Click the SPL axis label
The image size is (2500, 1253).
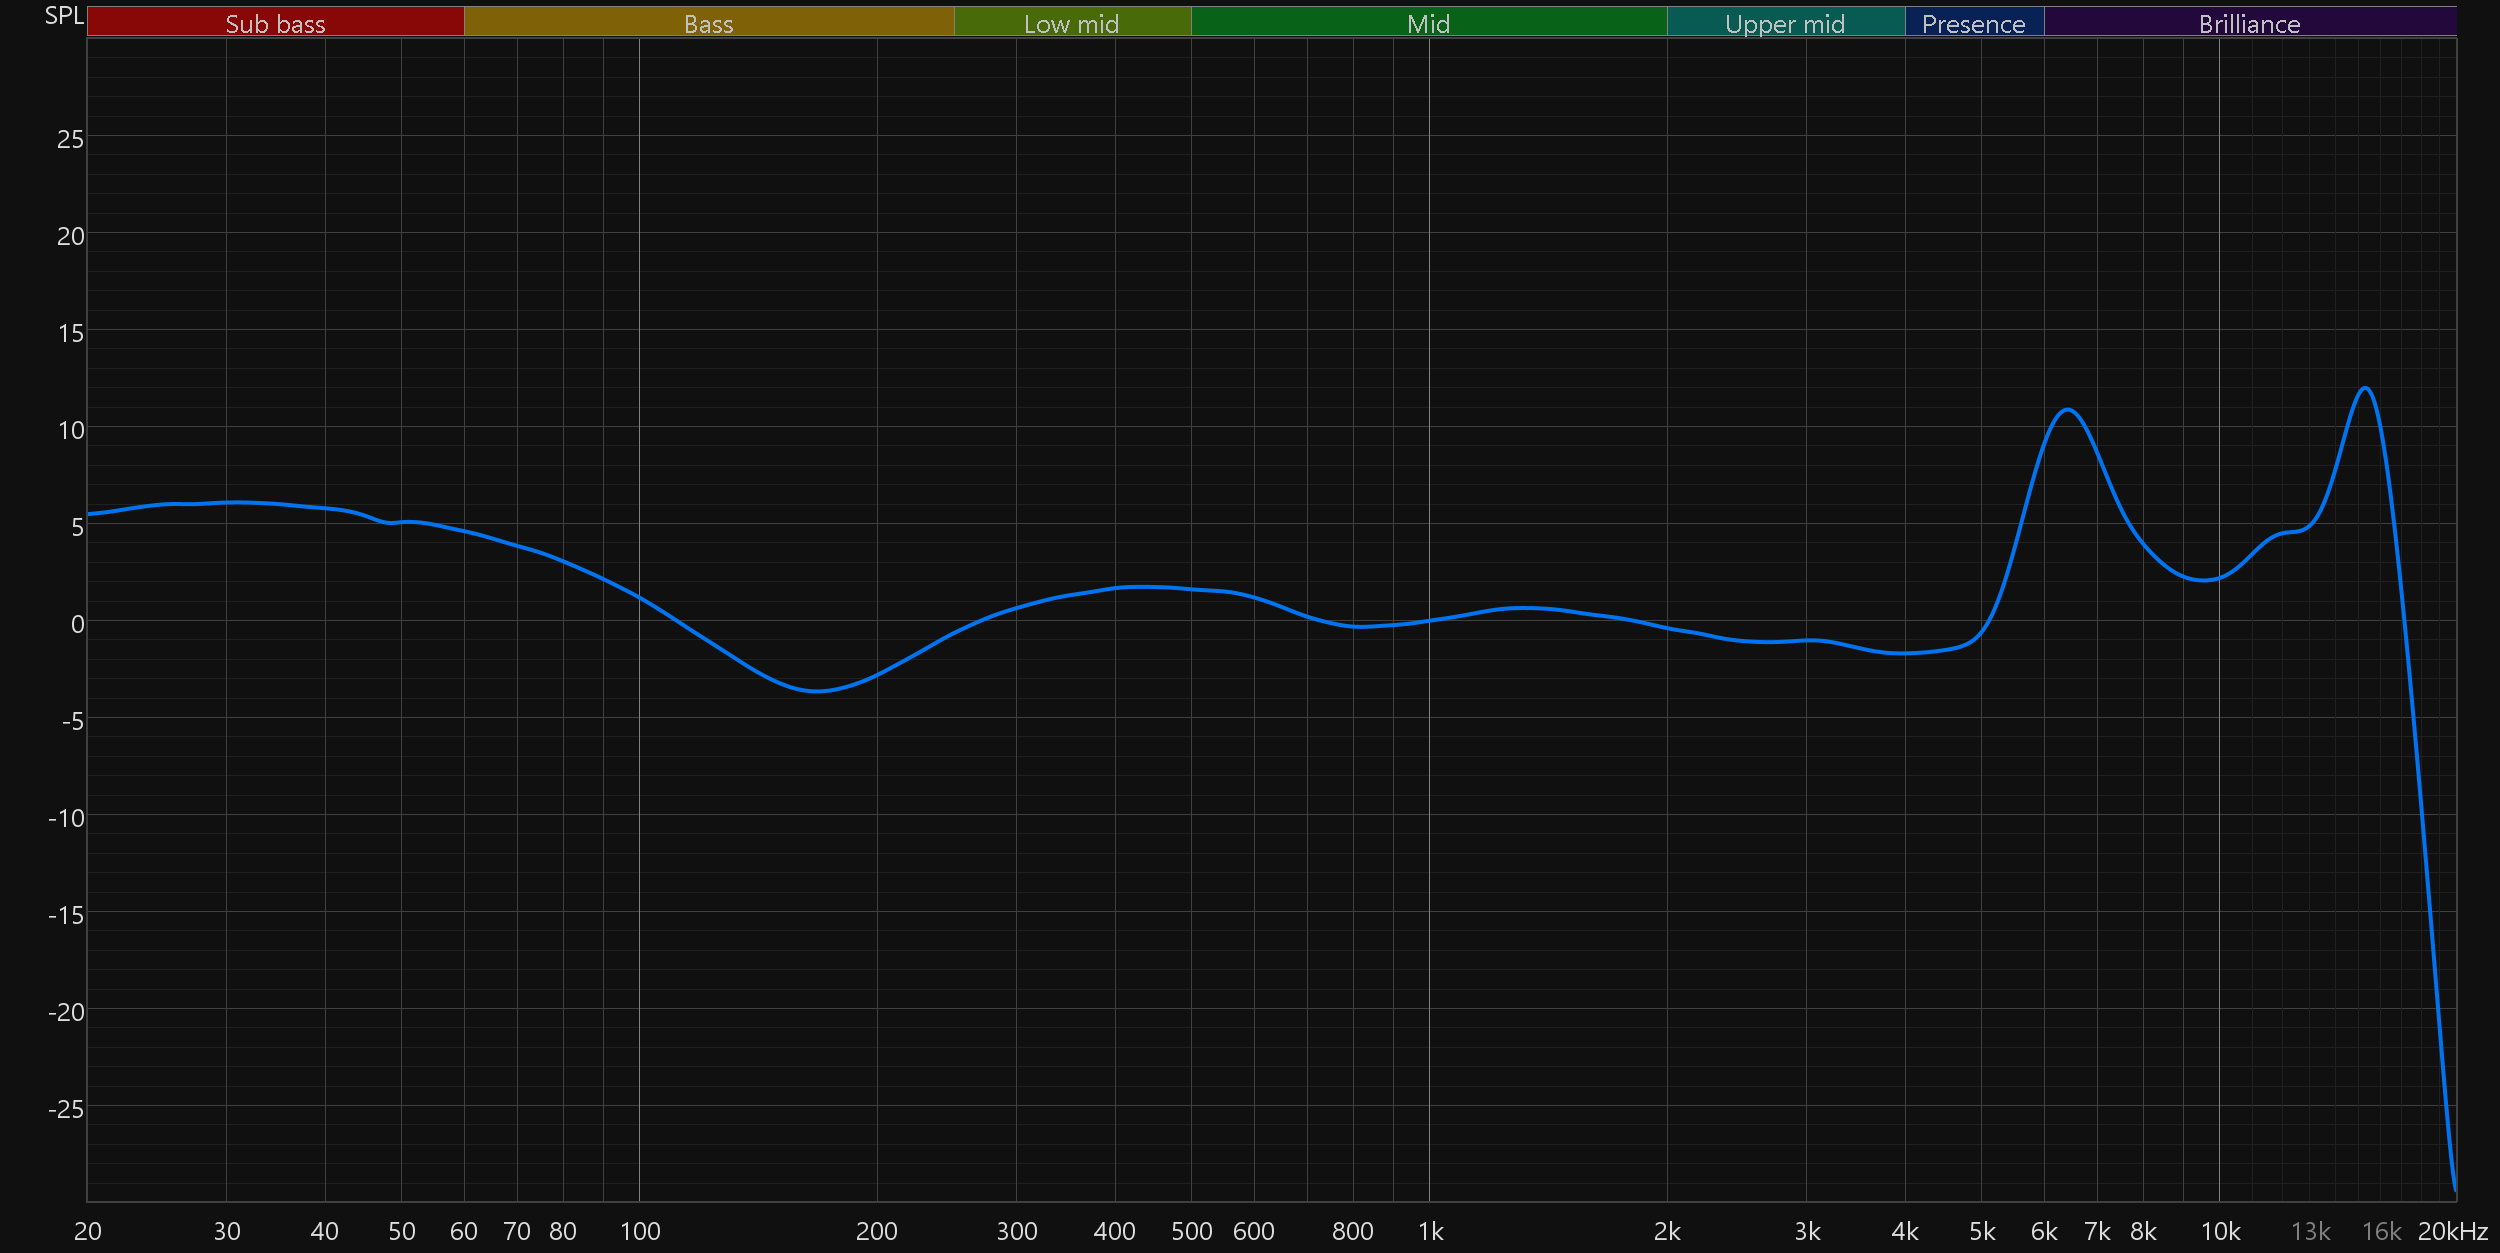click(64, 16)
